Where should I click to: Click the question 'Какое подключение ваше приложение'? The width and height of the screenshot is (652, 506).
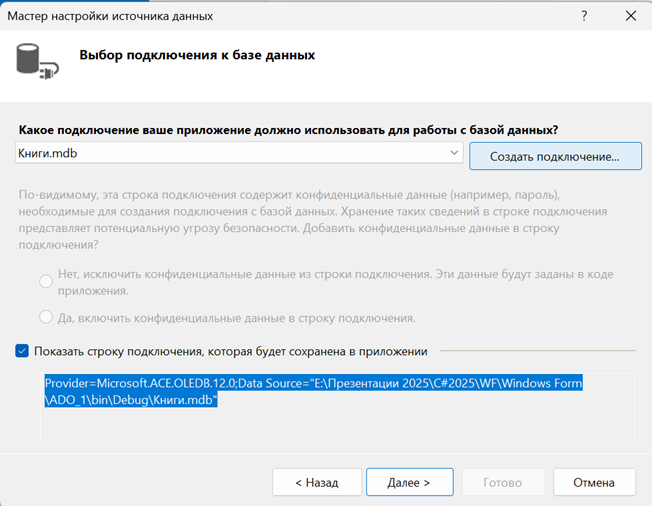(287, 130)
